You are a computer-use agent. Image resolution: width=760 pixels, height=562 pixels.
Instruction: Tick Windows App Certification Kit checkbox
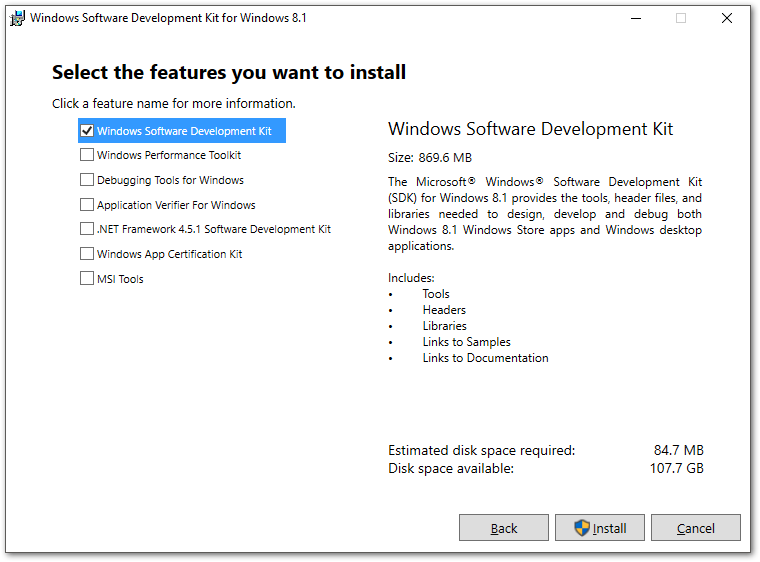pos(87,254)
